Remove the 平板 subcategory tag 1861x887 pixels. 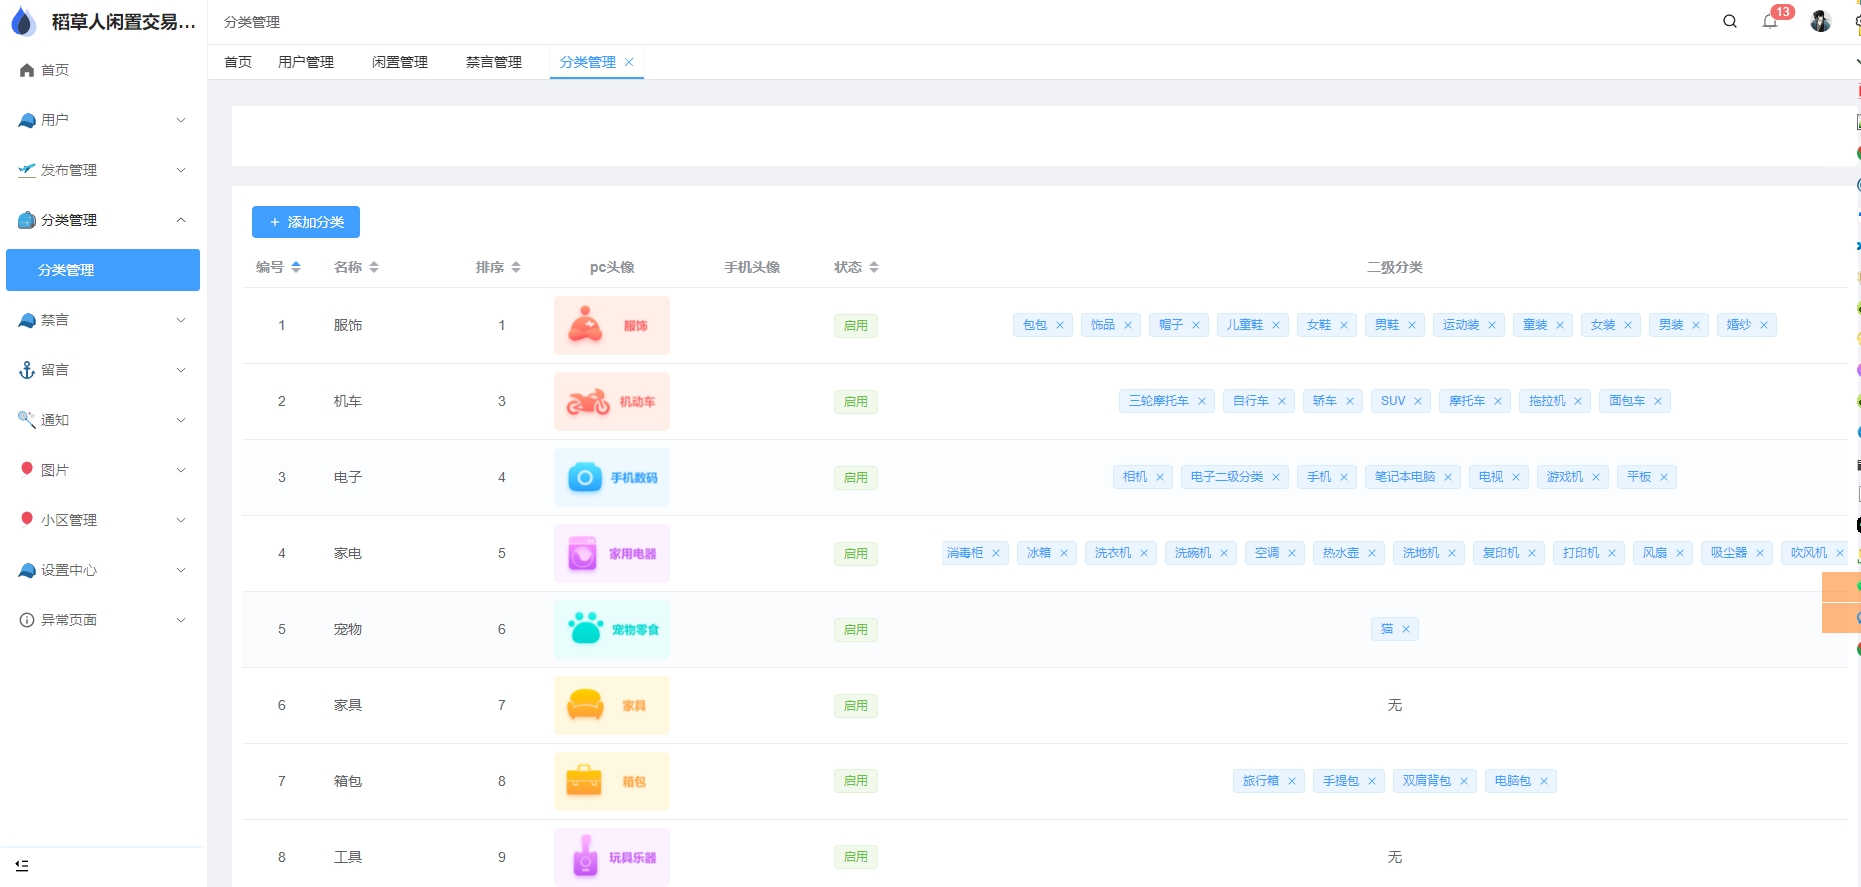click(1664, 477)
